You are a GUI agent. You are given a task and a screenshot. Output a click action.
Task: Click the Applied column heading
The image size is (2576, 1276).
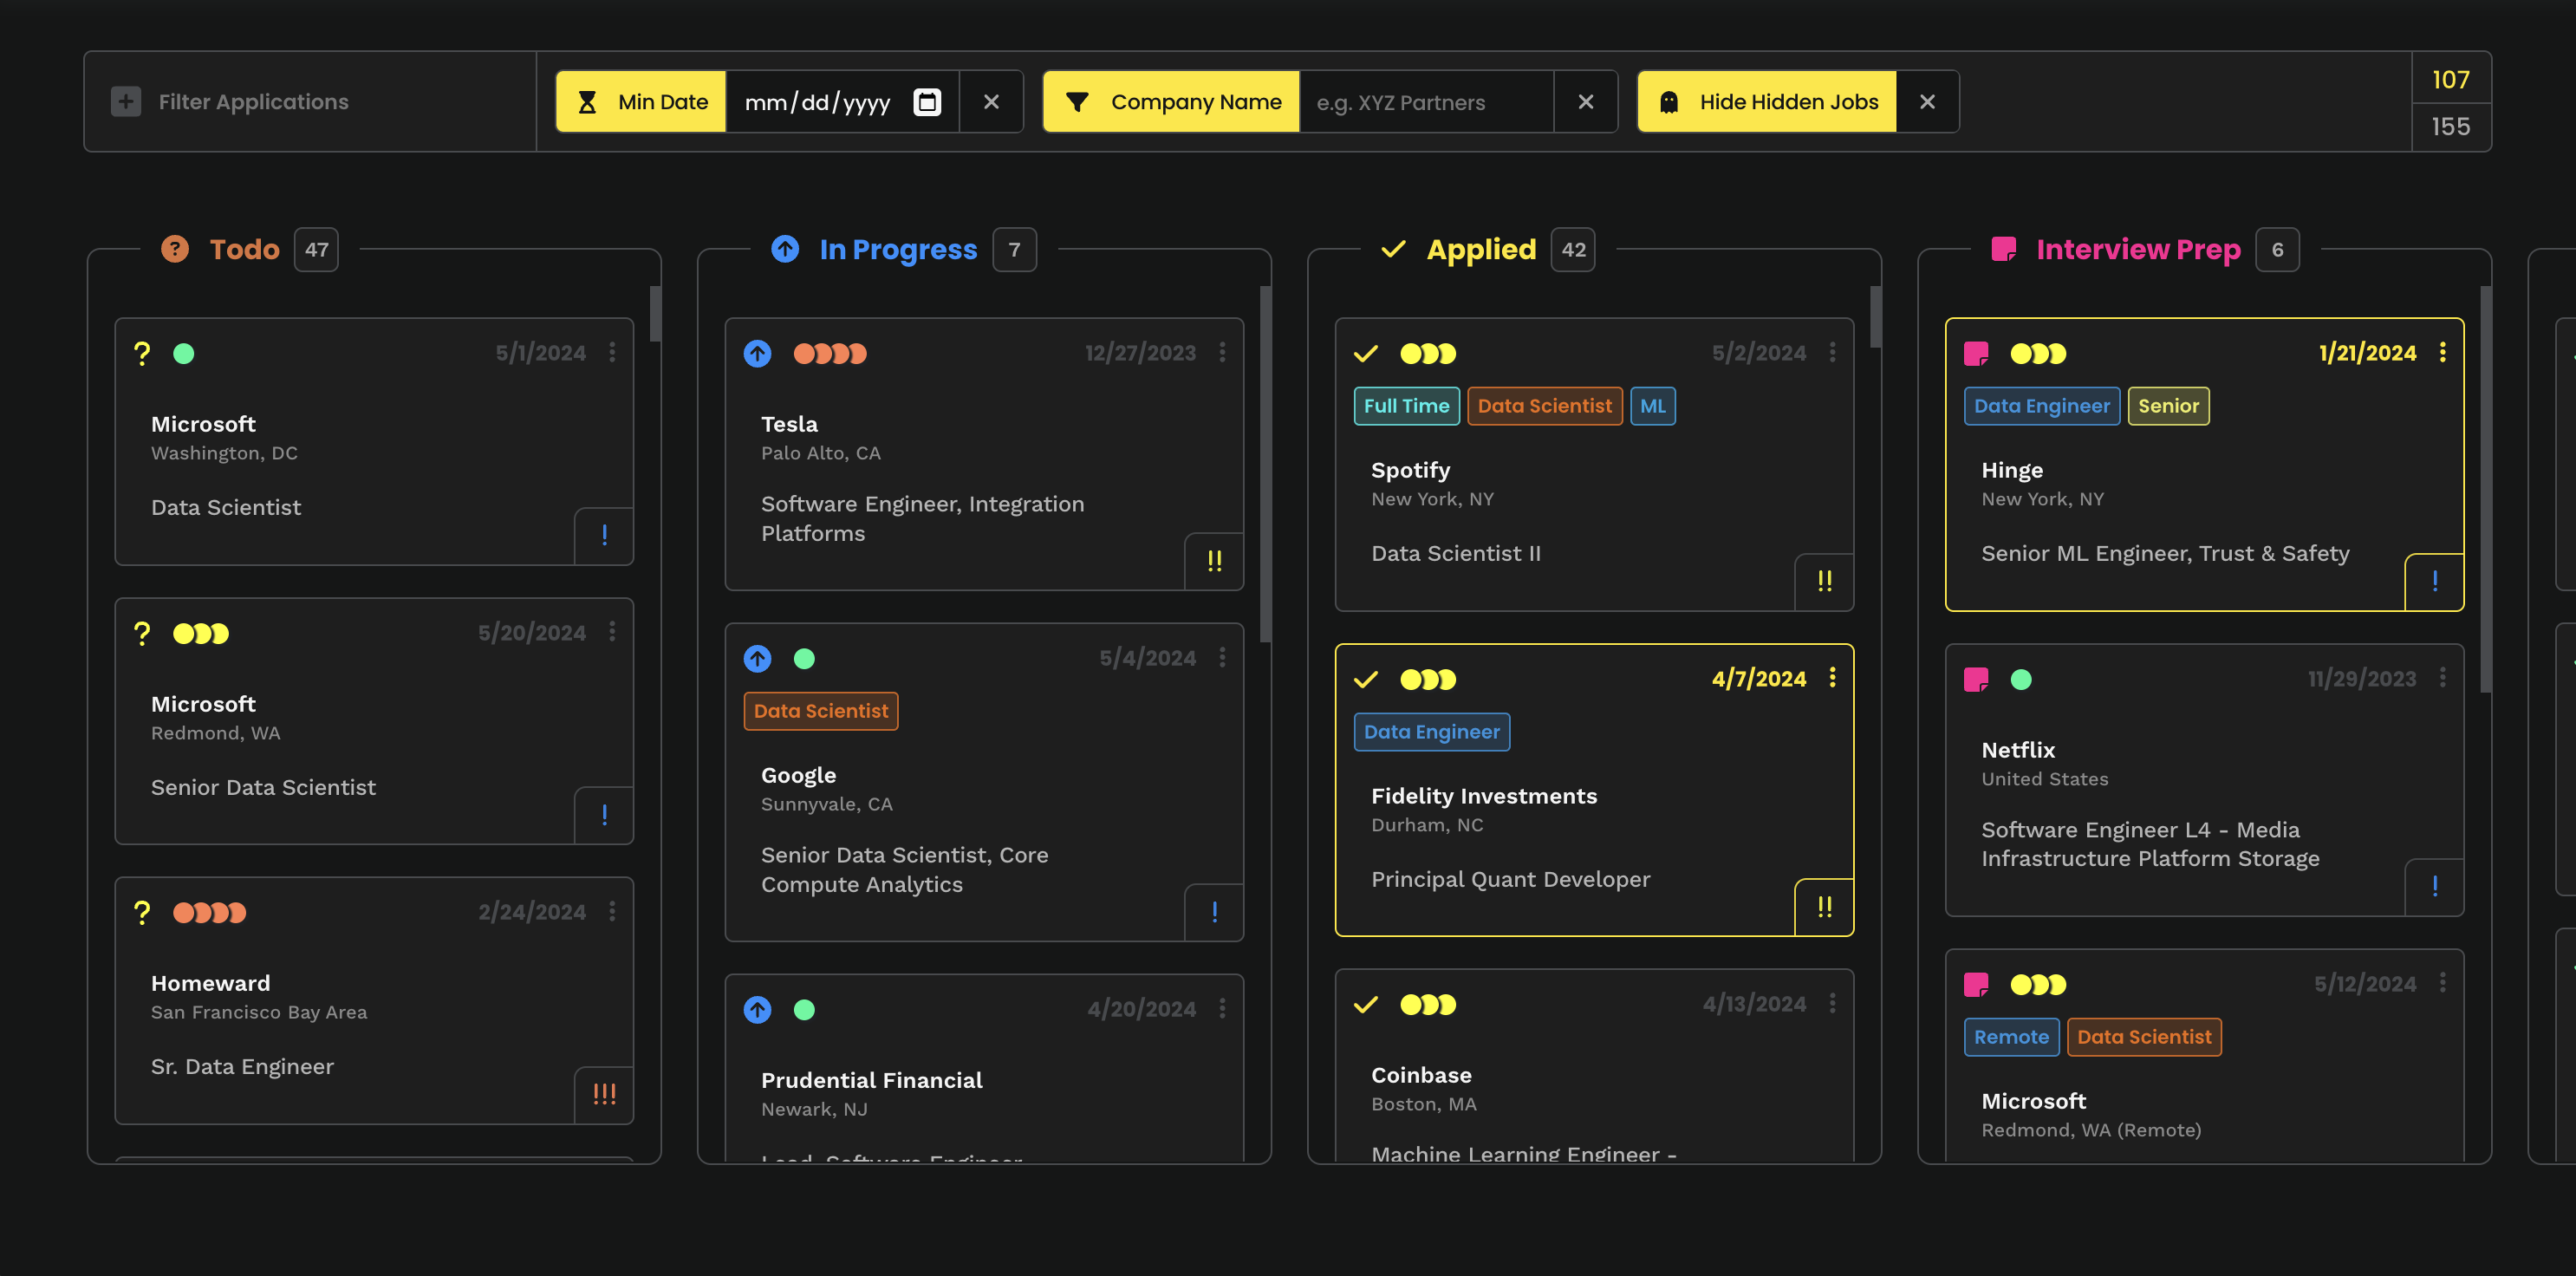(1481, 249)
